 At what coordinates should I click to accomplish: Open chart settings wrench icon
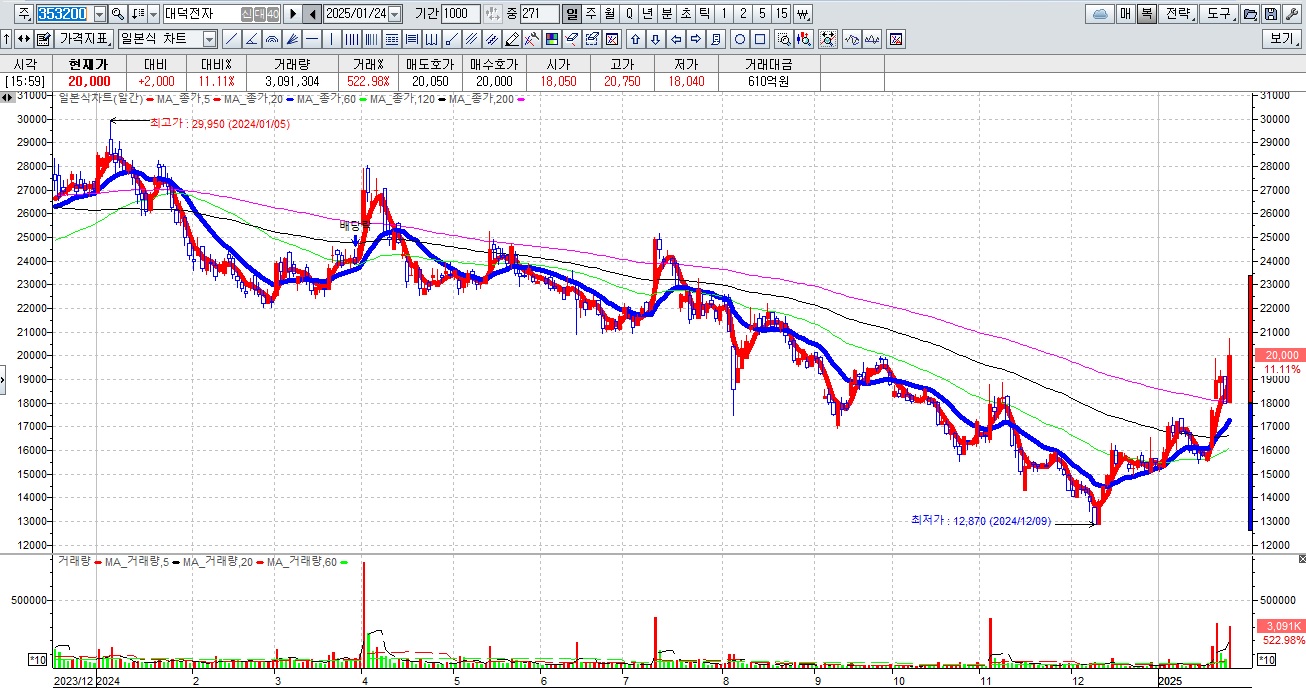click(1291, 14)
